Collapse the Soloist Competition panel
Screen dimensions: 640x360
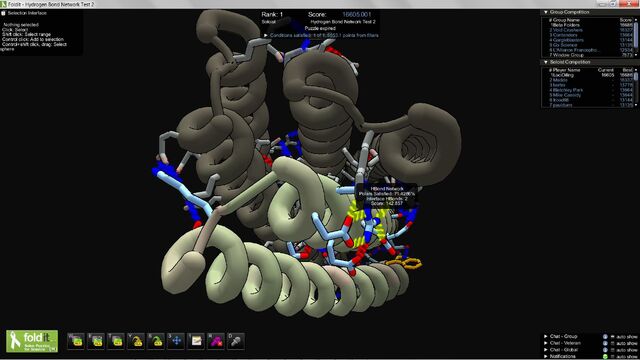pos(546,62)
